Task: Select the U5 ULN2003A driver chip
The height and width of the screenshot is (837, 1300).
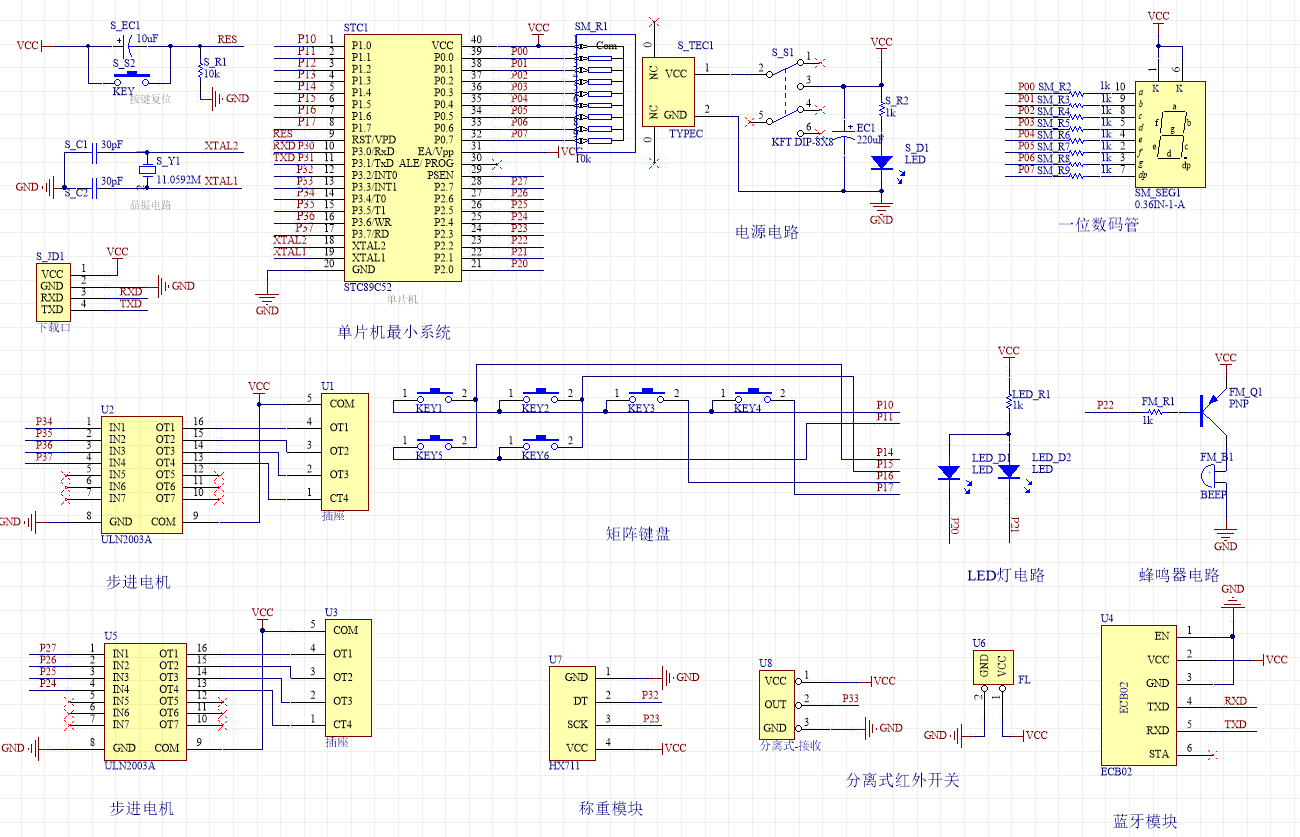Action: pos(145,701)
